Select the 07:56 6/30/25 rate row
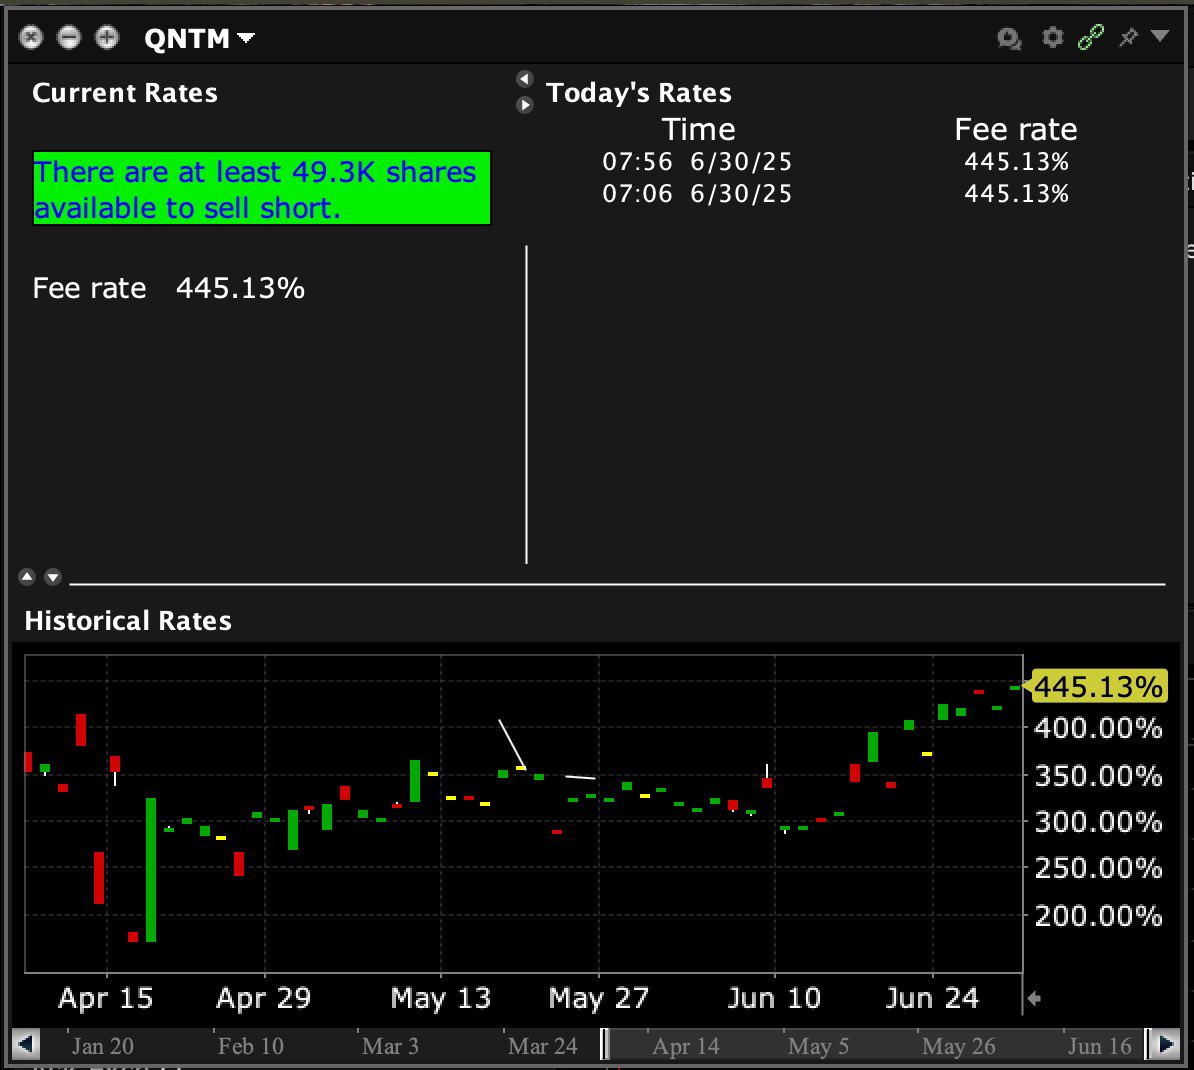1194x1070 pixels. click(835, 161)
